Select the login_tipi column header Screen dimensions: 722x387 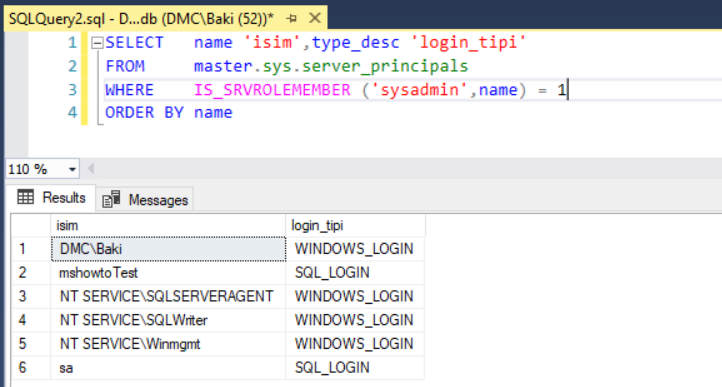click(355, 226)
